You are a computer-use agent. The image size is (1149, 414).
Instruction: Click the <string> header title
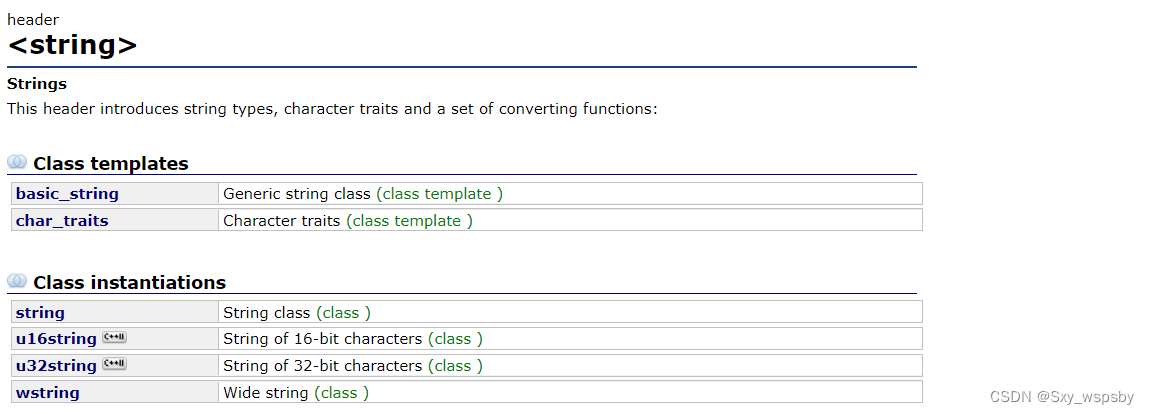coord(72,45)
